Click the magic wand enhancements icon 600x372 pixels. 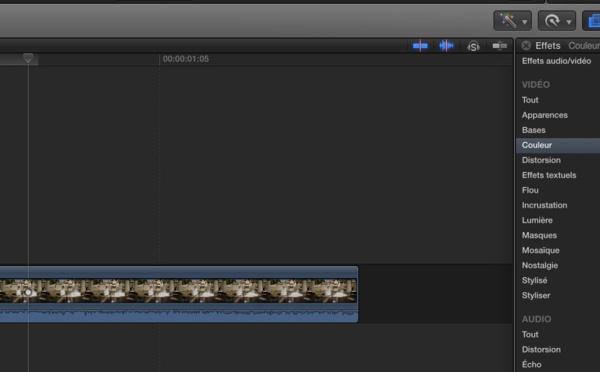click(x=508, y=21)
